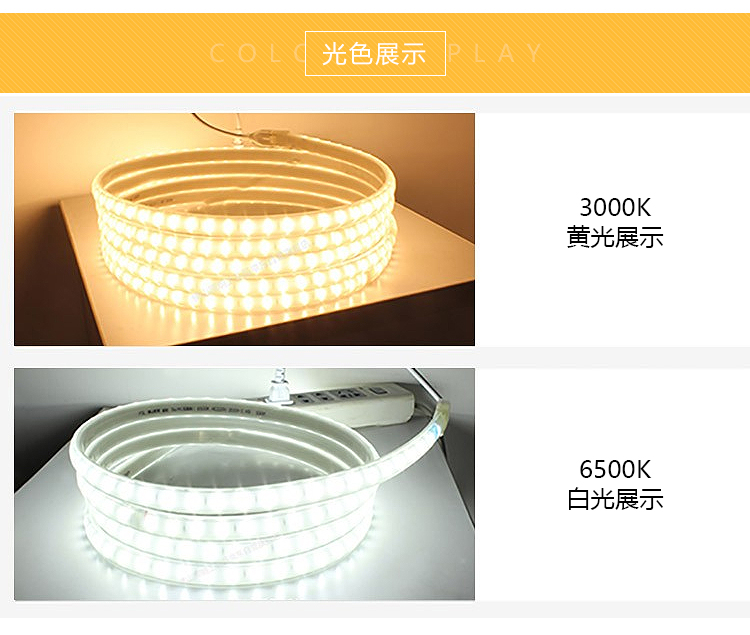The width and height of the screenshot is (750, 635).
Task: Click the 黄光展示 caption text
Action: click(615, 237)
